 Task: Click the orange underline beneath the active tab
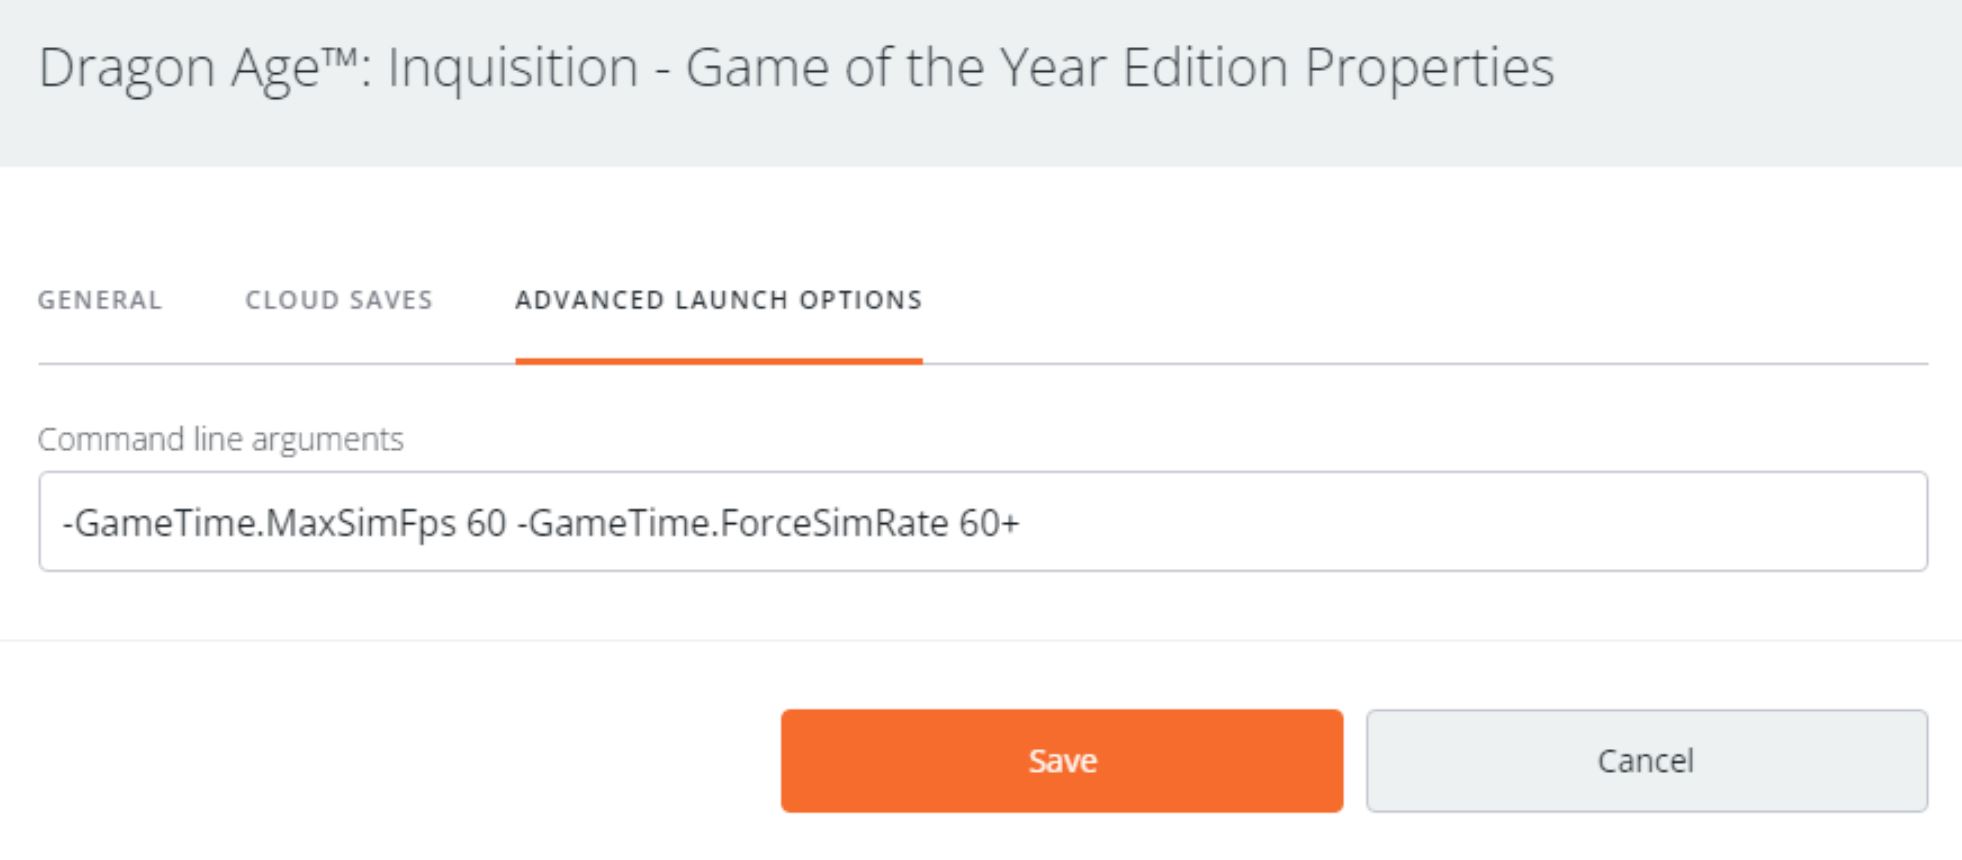click(718, 361)
